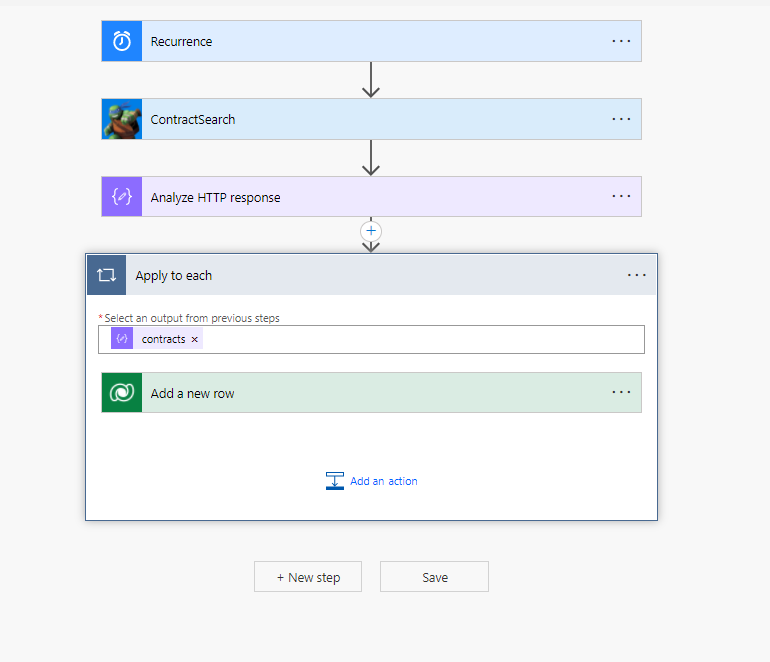Click the 'Select an output from previous steps' label
This screenshot has height=662, width=770.
(192, 318)
